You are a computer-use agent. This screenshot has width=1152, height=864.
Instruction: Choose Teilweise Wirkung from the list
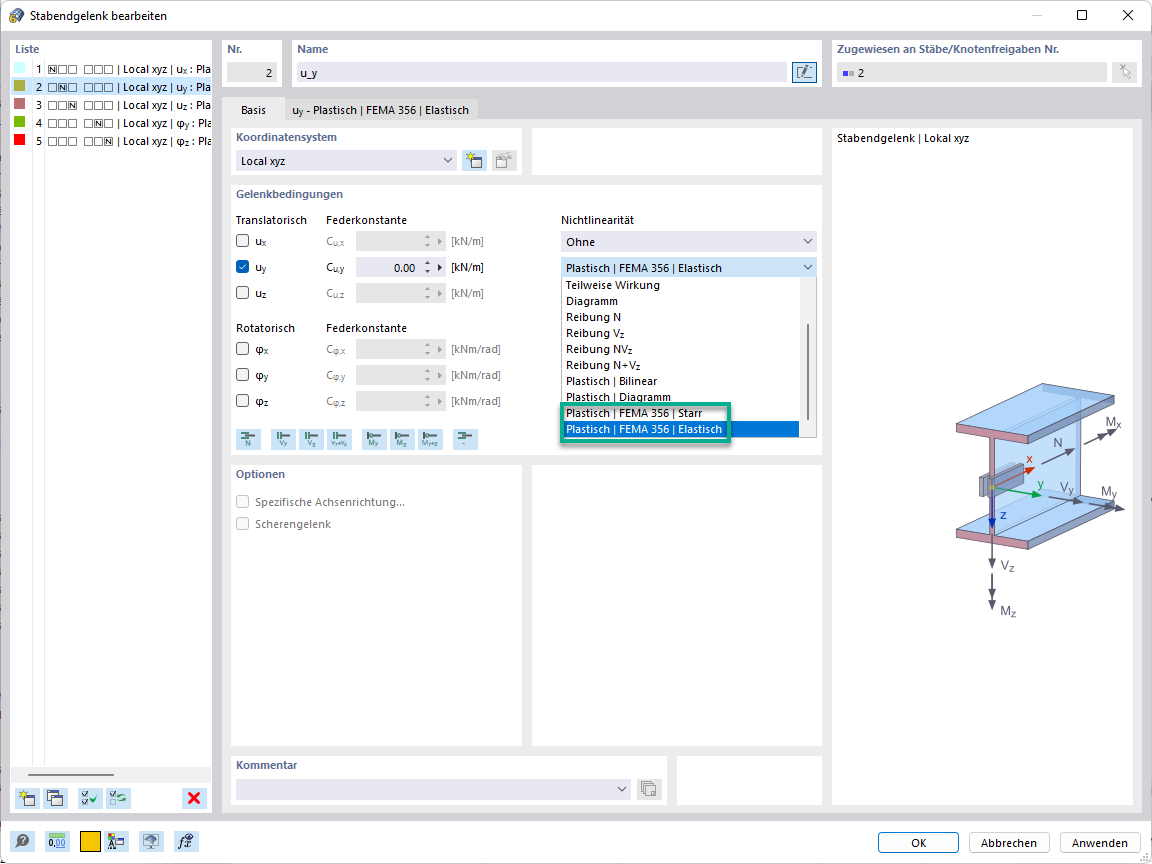click(680, 285)
